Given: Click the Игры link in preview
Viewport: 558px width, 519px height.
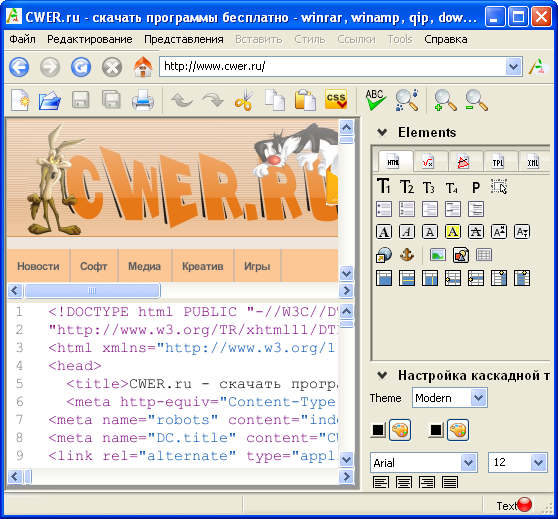Looking at the screenshot, I should (x=257, y=266).
